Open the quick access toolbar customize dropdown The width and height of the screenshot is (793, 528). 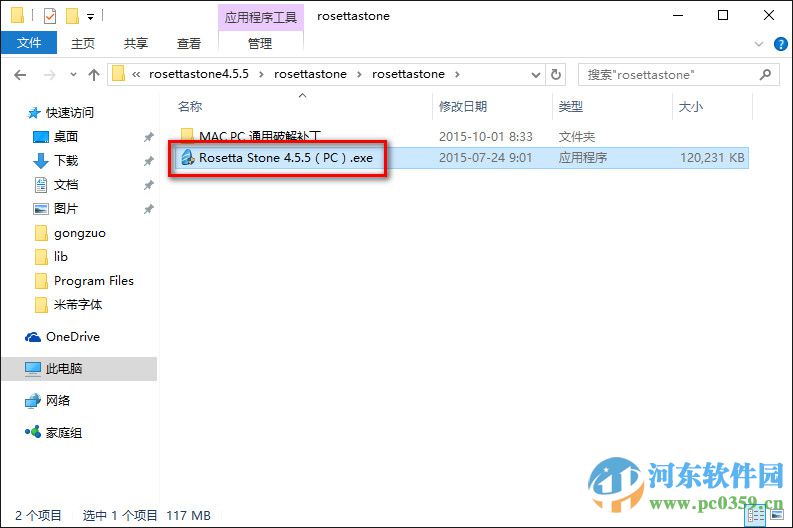91,17
